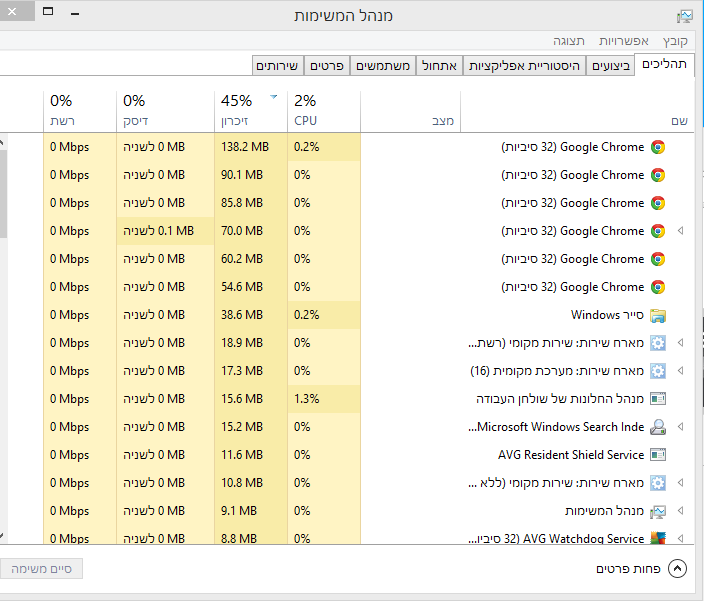Switch to the שירותים tab
704x601 pixels.
coord(277,66)
